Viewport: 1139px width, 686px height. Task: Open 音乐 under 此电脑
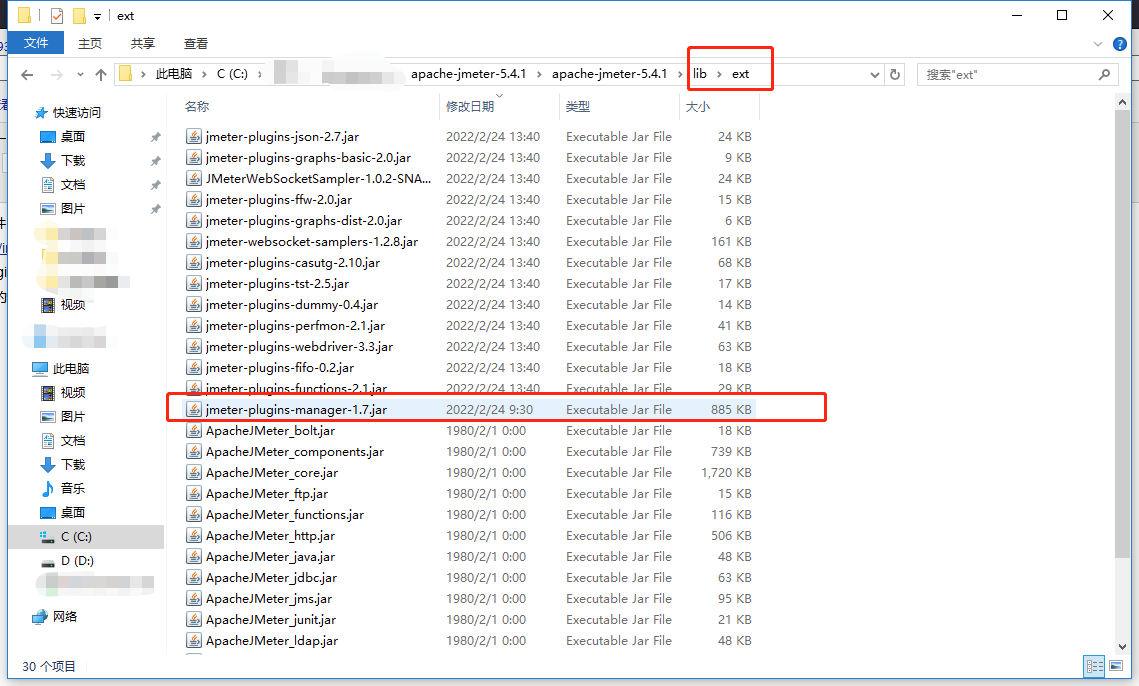pyautogui.click(x=73, y=488)
